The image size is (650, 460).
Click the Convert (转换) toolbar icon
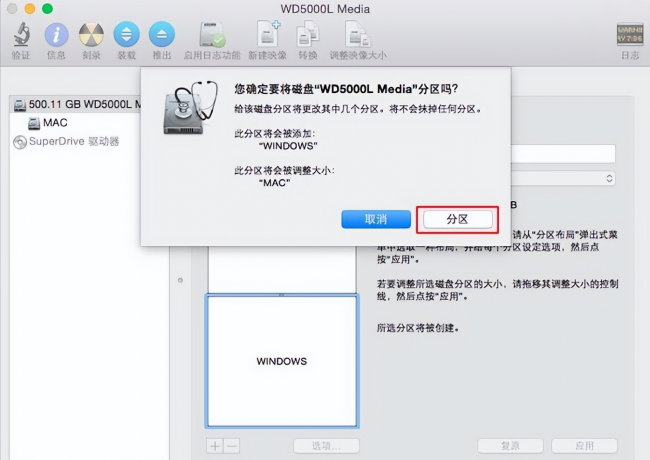308,34
